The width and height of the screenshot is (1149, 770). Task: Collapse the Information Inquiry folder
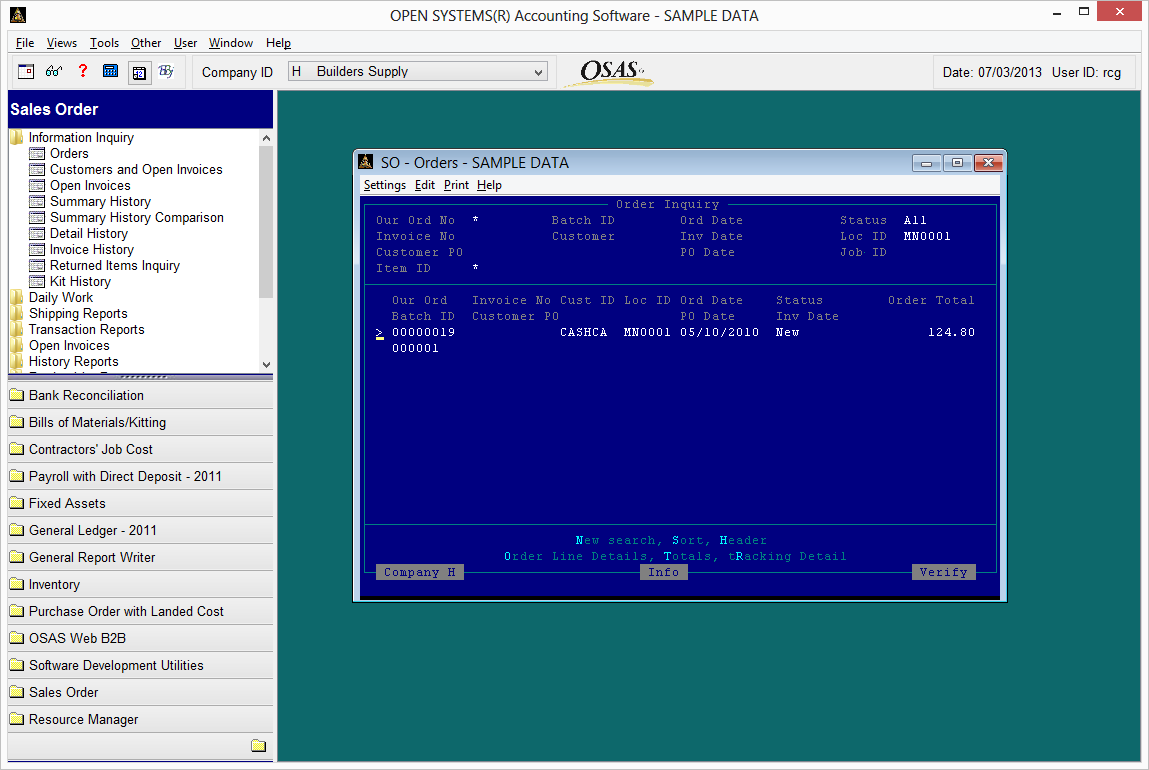[x=71, y=137]
